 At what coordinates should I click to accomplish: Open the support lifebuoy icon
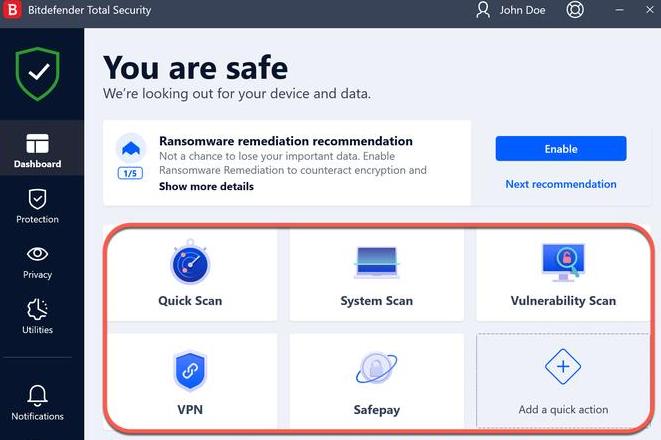click(x=575, y=10)
